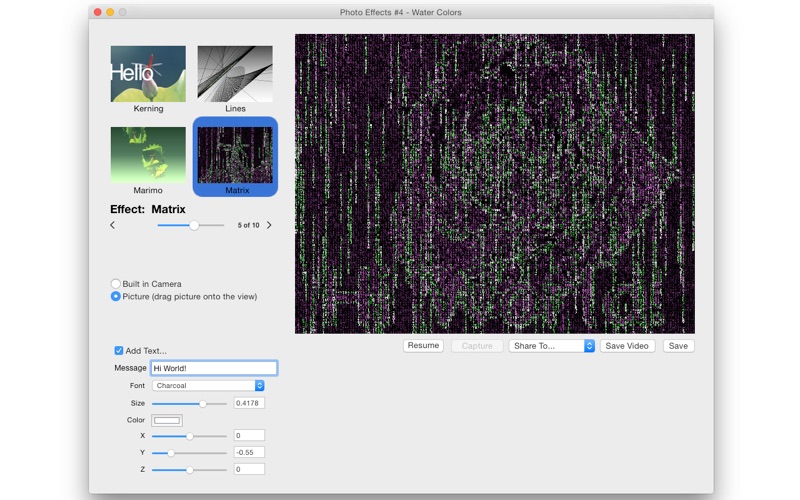Uncheck the Add Text checkbox

click(x=119, y=351)
